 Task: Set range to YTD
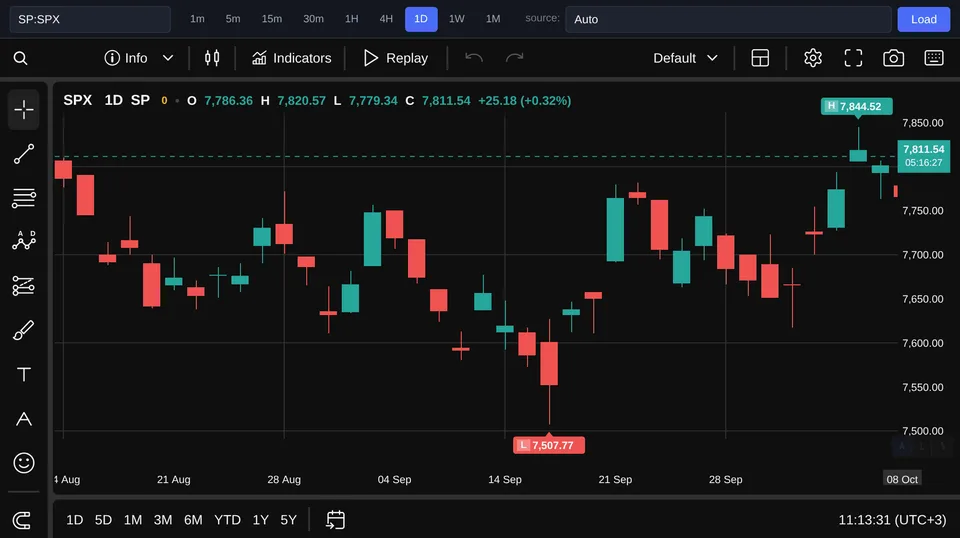(227, 520)
